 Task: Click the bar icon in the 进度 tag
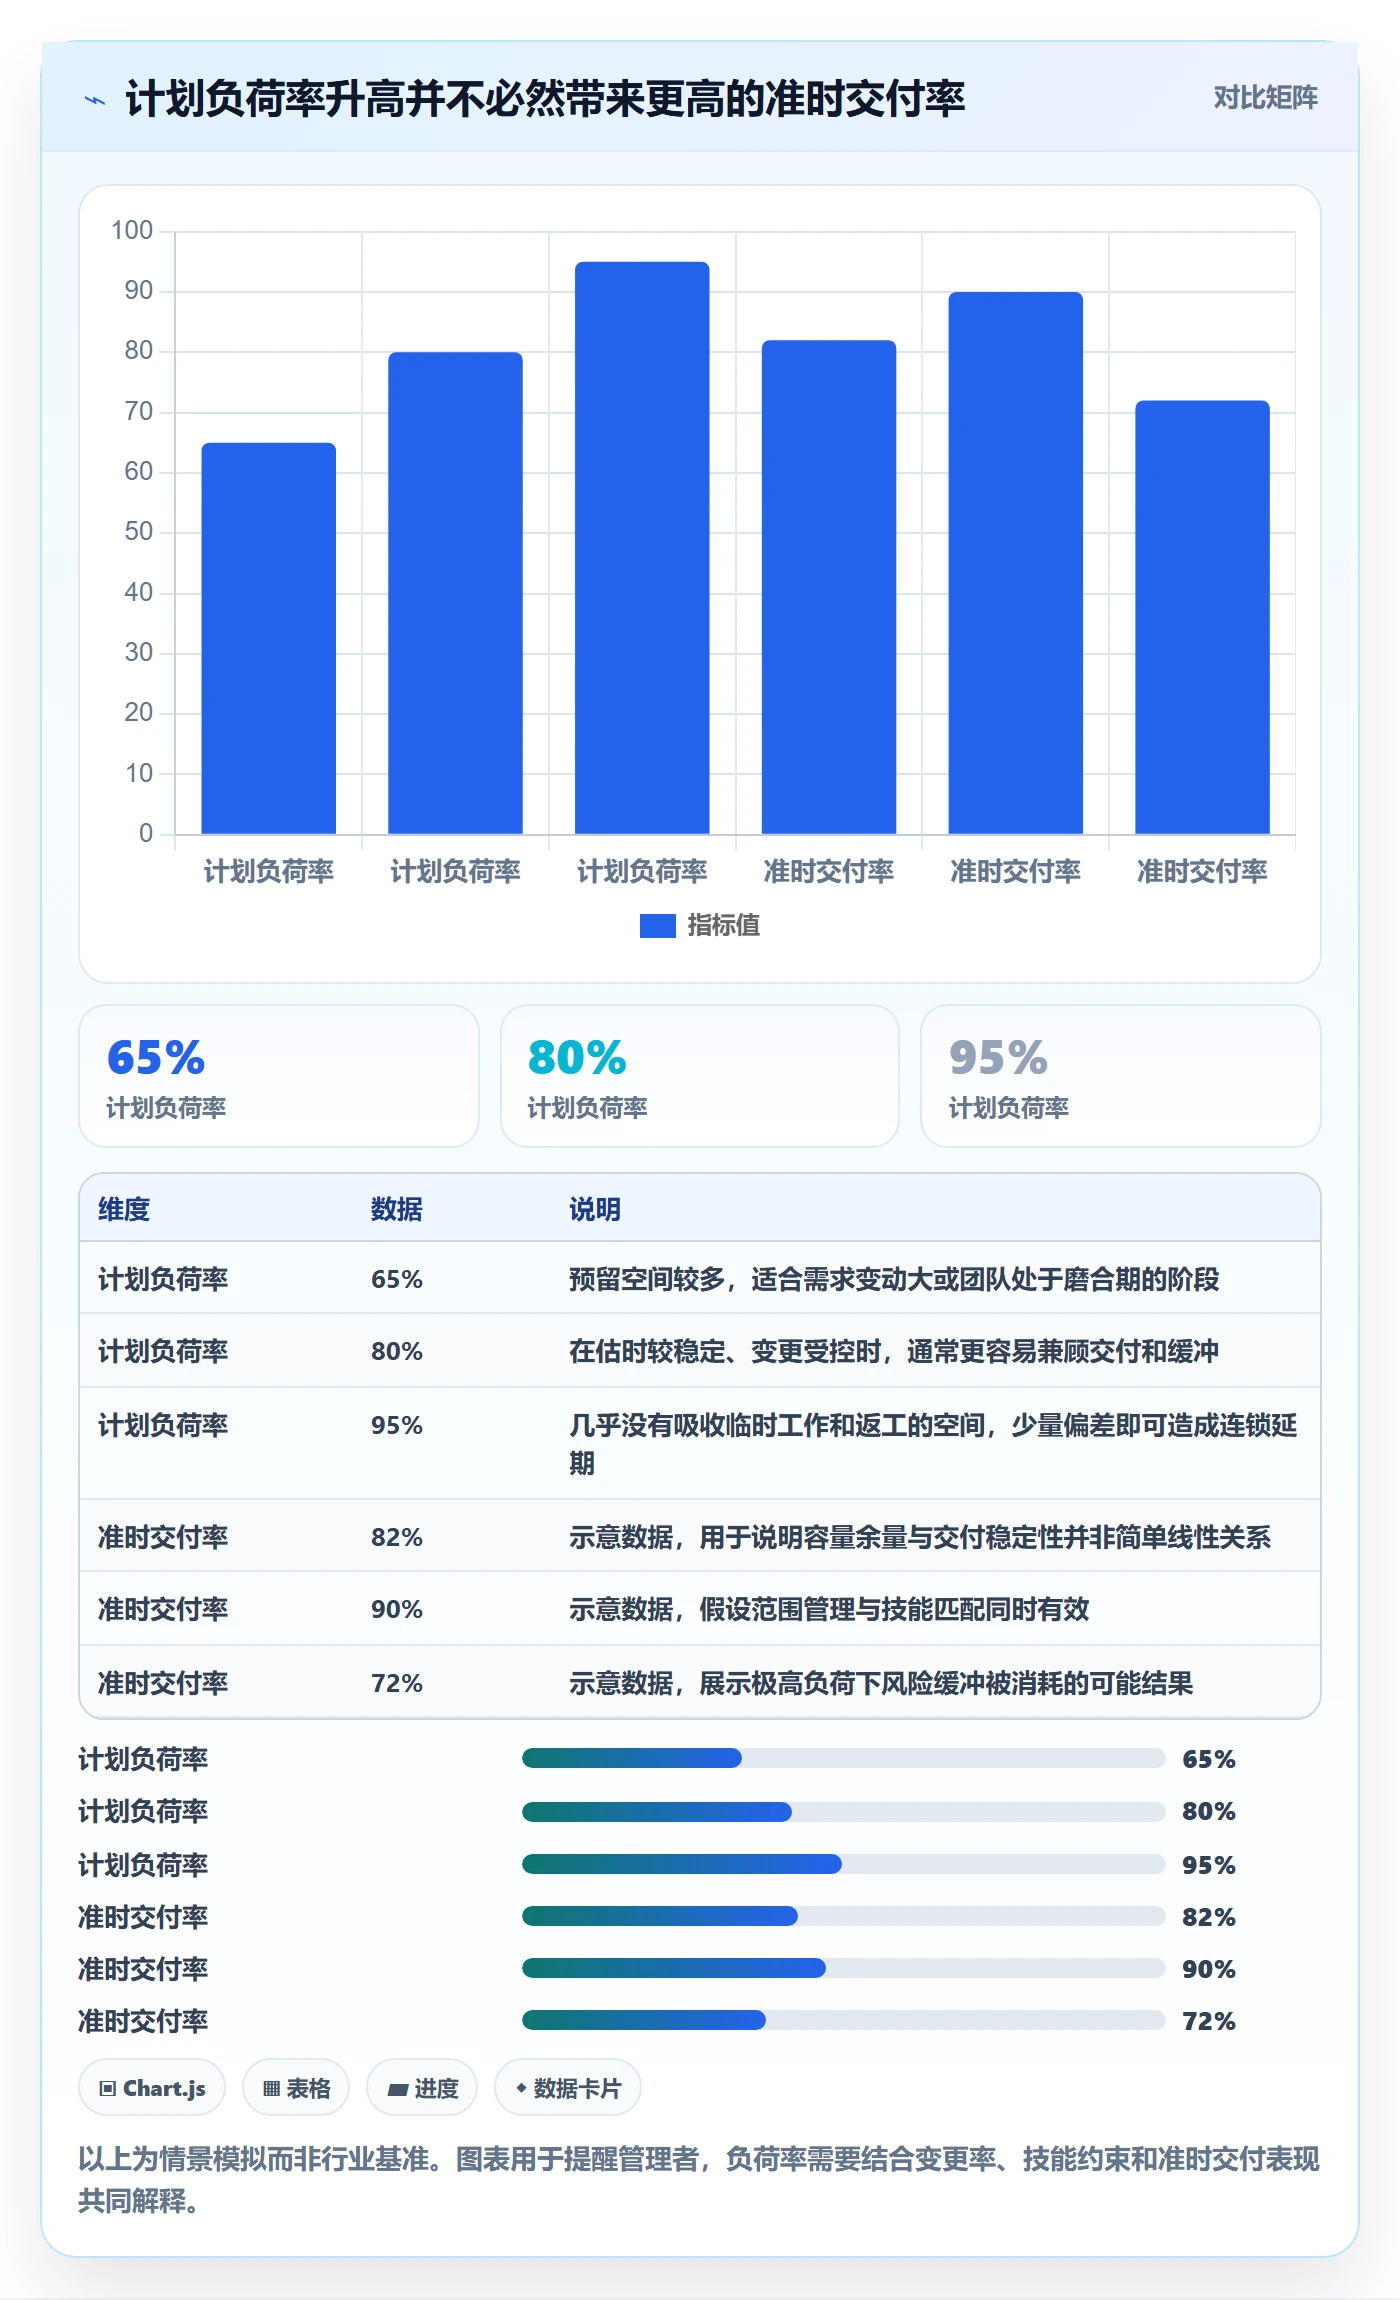tap(397, 2089)
